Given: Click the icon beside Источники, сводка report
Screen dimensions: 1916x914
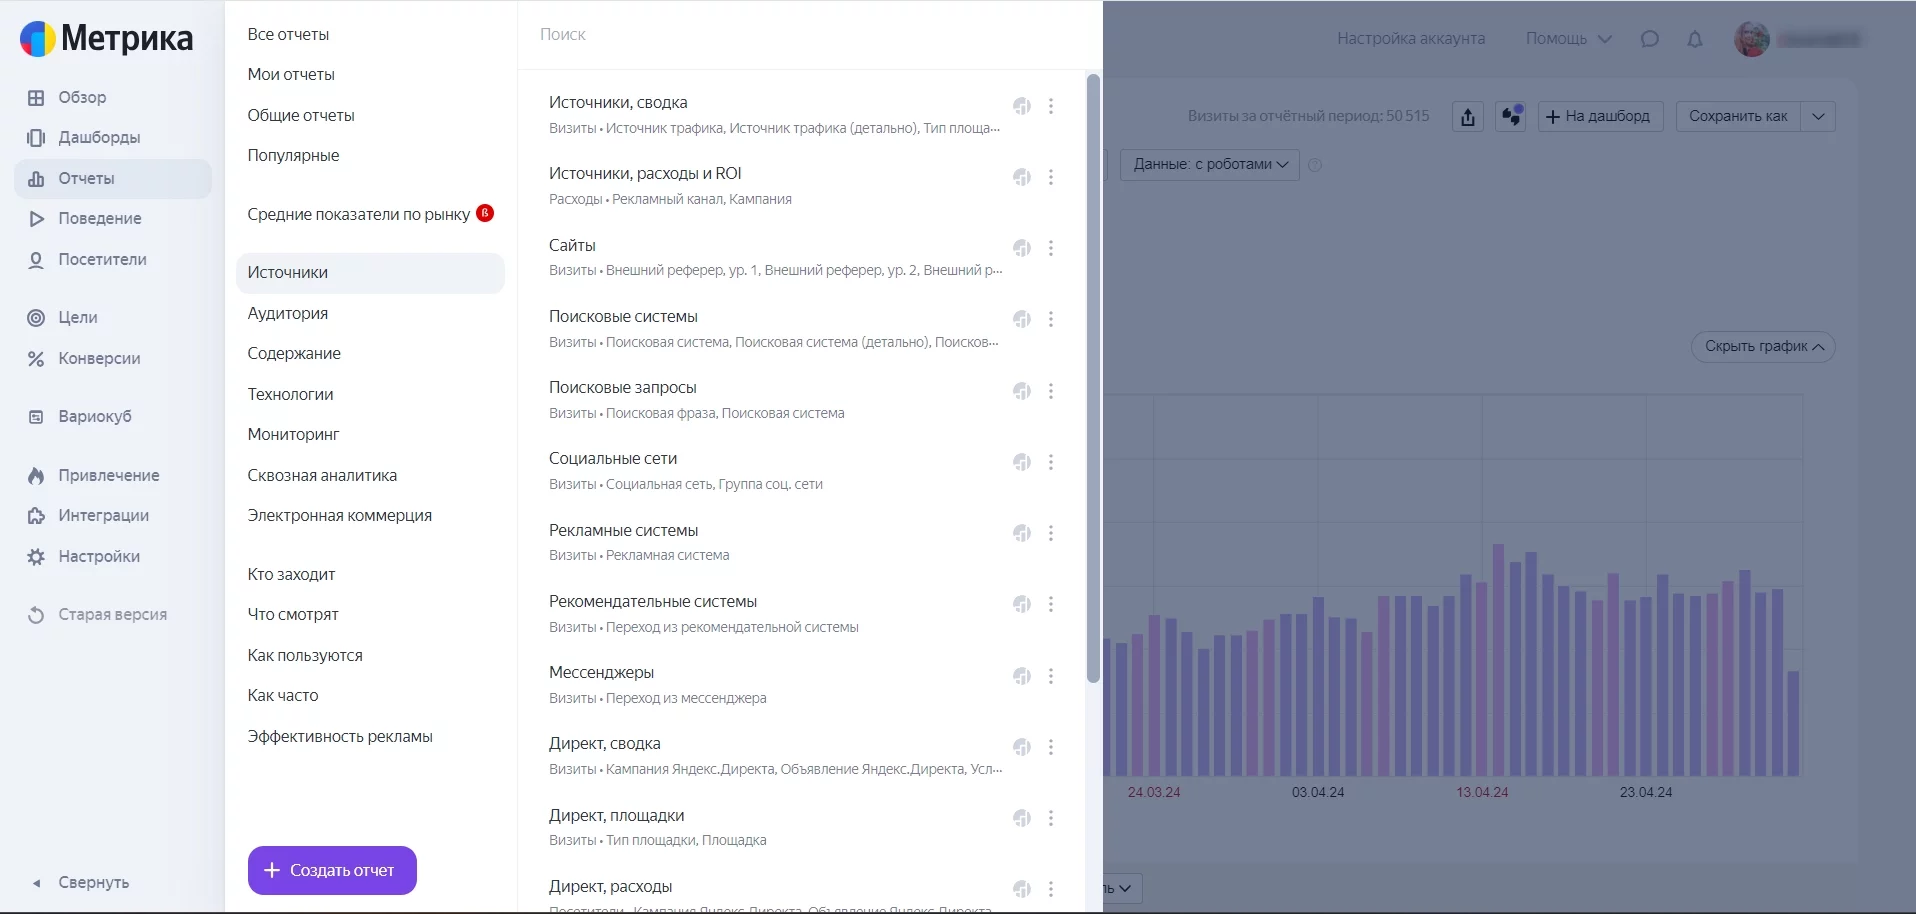Looking at the screenshot, I should (x=1021, y=106).
